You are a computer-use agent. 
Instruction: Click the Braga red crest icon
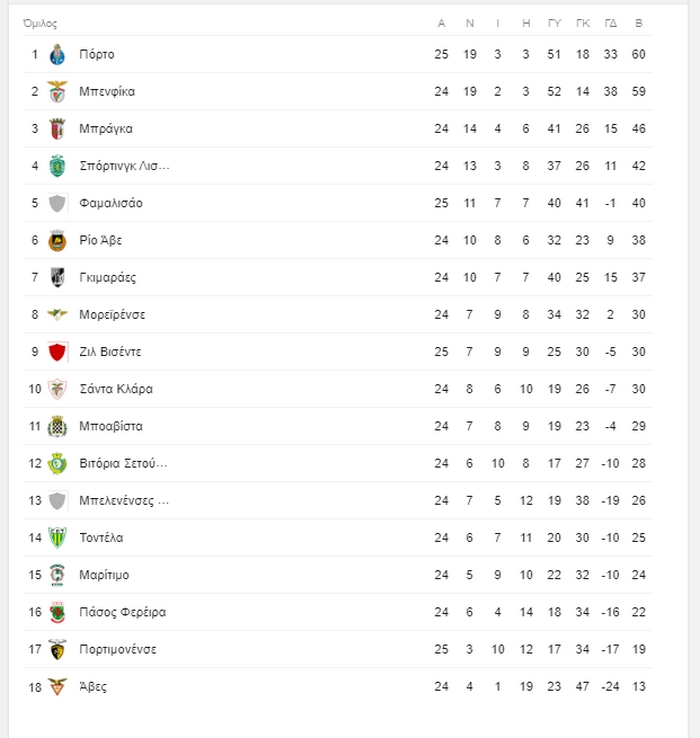(x=57, y=129)
